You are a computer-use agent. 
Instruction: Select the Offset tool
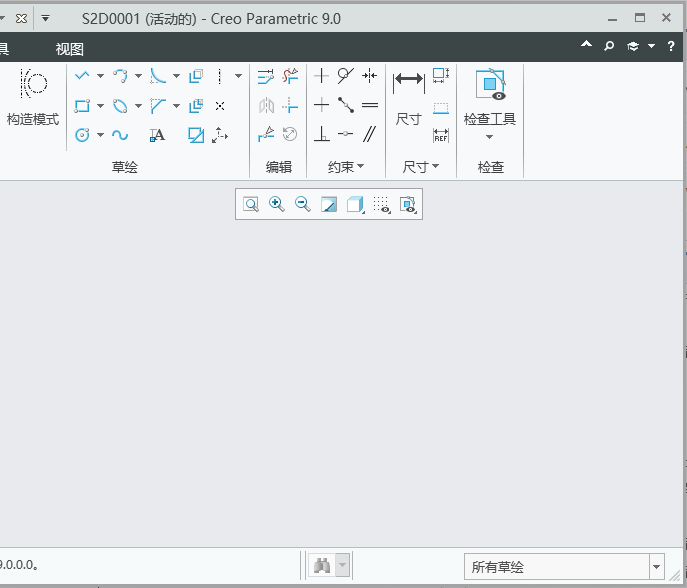(196, 76)
